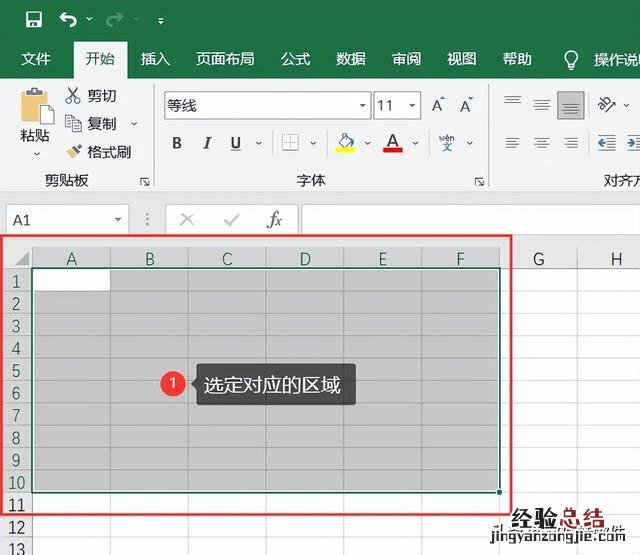
Task: Expand the Name Box dropdown arrow
Action: [x=118, y=220]
